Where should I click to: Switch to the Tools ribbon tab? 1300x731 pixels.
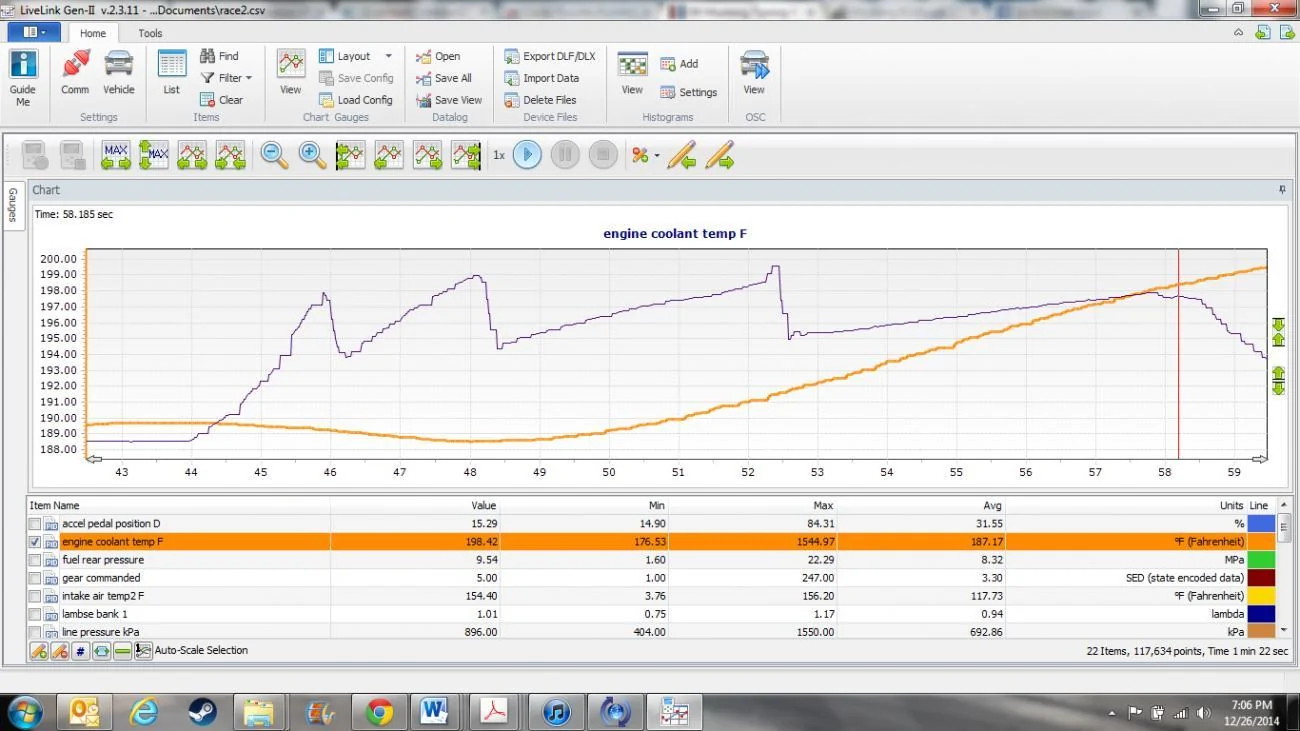pyautogui.click(x=150, y=33)
